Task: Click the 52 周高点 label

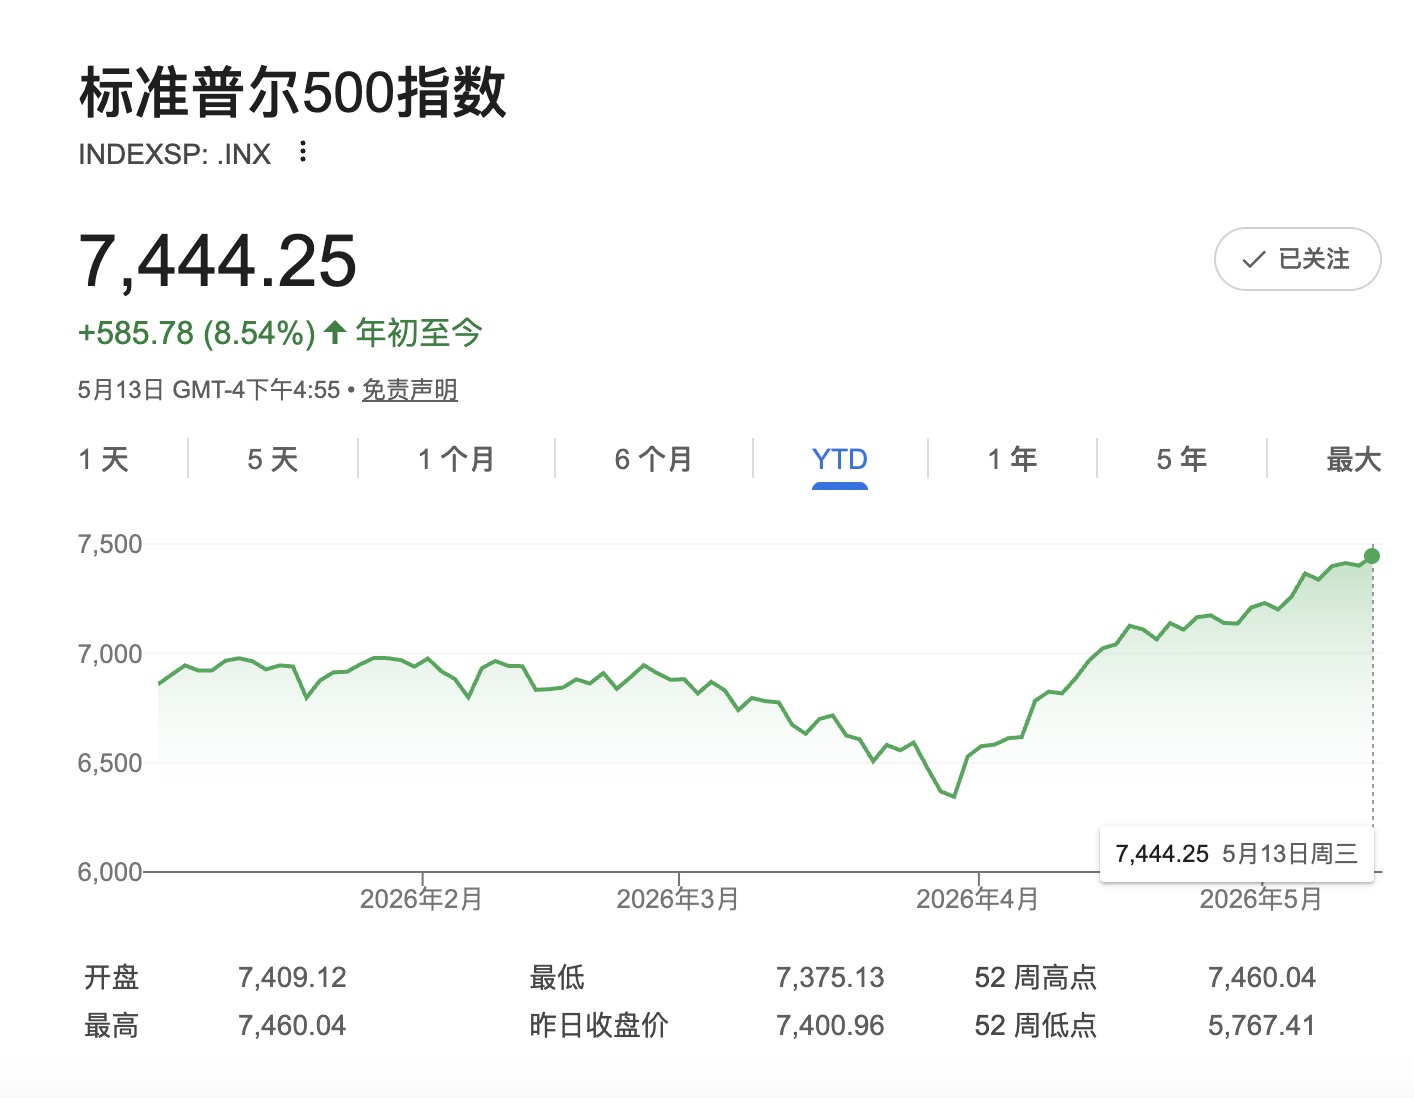Action: (x=1036, y=977)
